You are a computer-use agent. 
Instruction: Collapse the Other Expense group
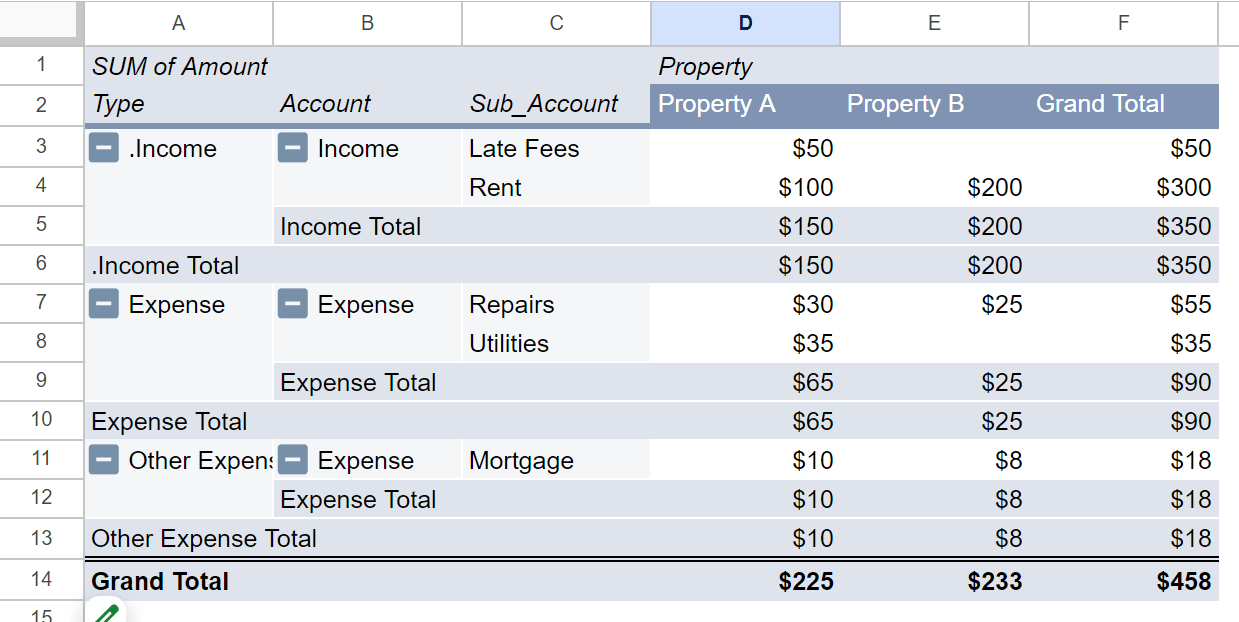[x=104, y=460]
